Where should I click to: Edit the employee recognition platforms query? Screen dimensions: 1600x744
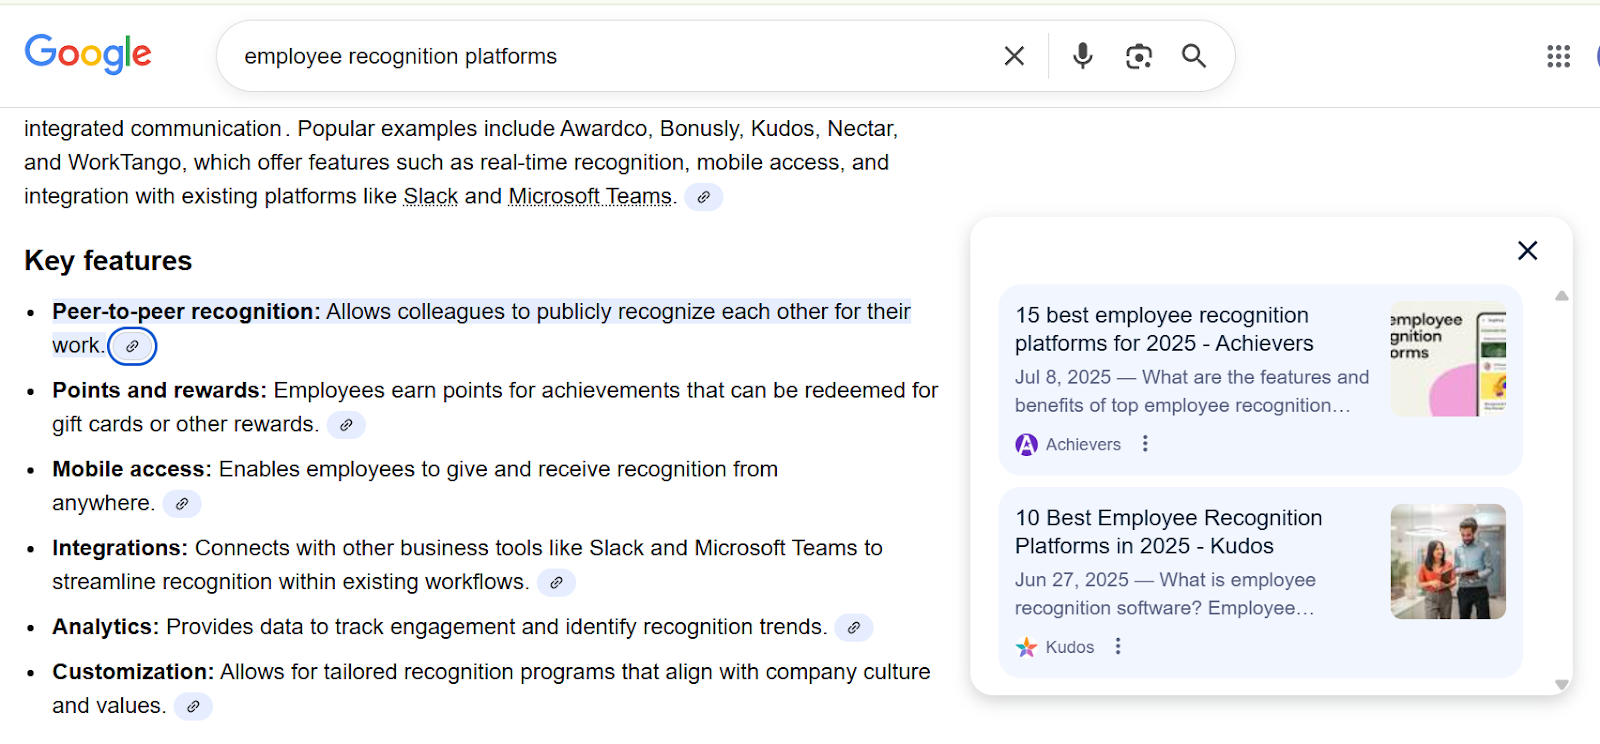point(400,57)
